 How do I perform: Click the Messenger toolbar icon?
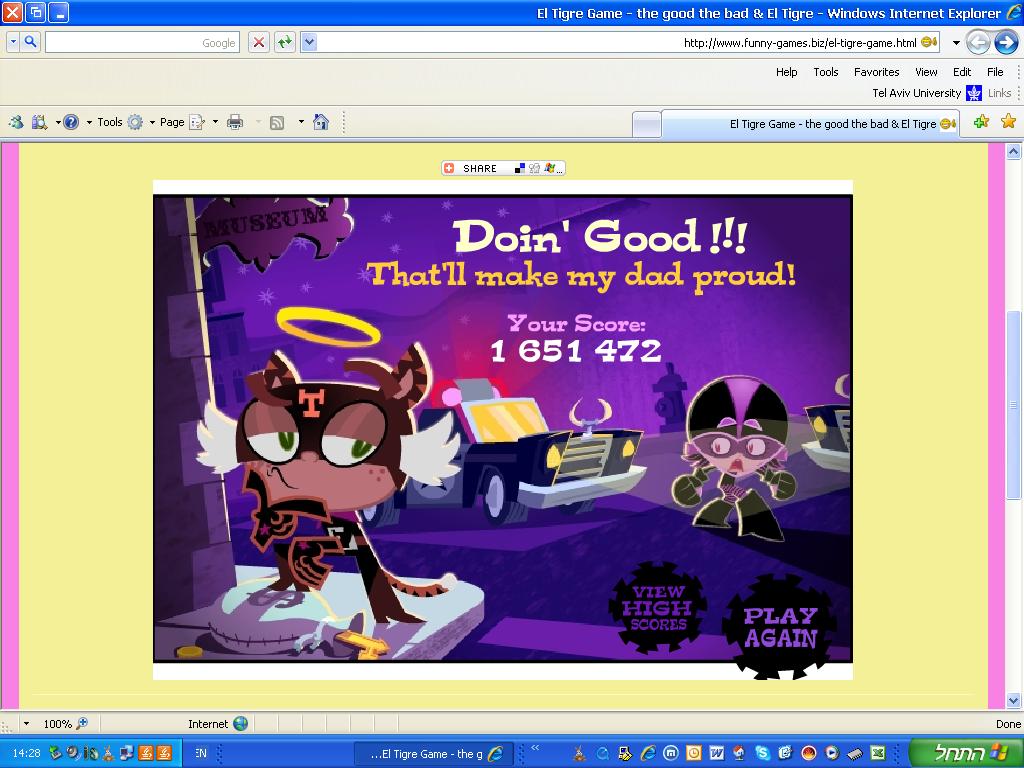pos(16,122)
